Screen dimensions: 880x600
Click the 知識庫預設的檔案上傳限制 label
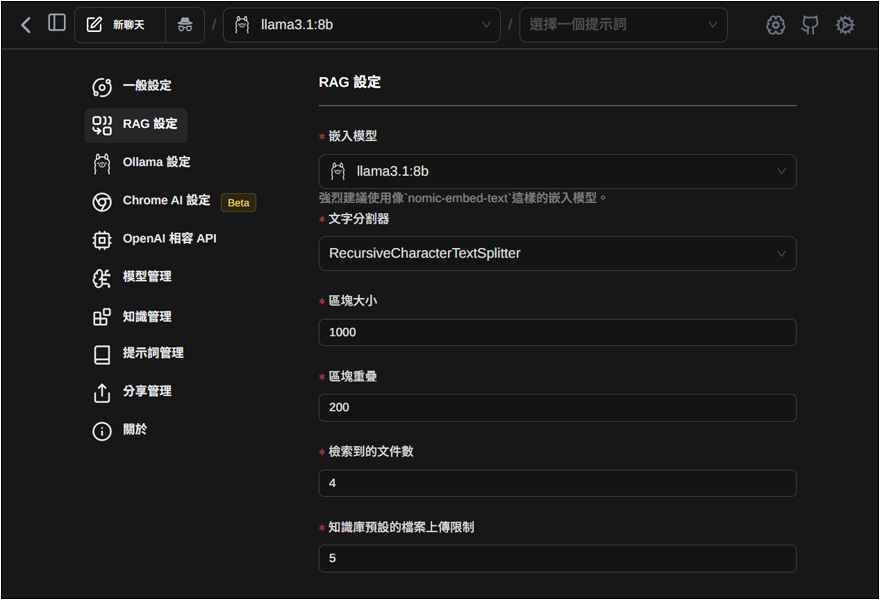click(x=401, y=527)
